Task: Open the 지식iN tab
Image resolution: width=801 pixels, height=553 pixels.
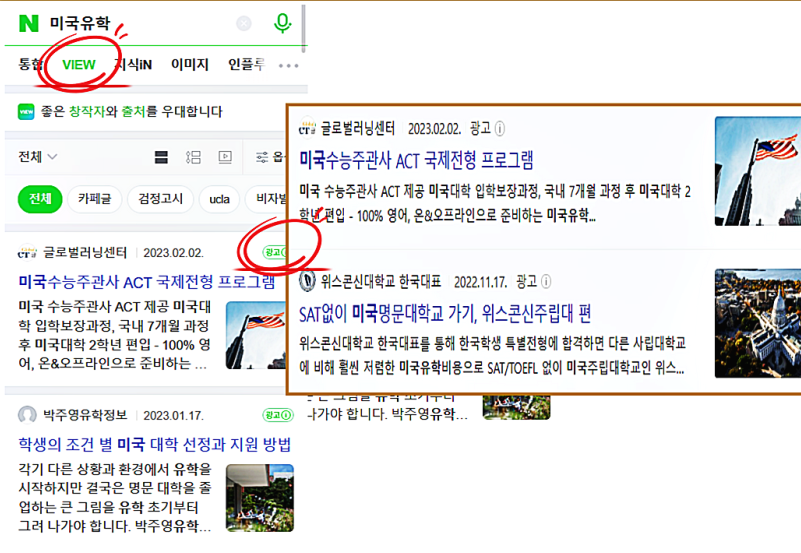Action: pos(134,64)
